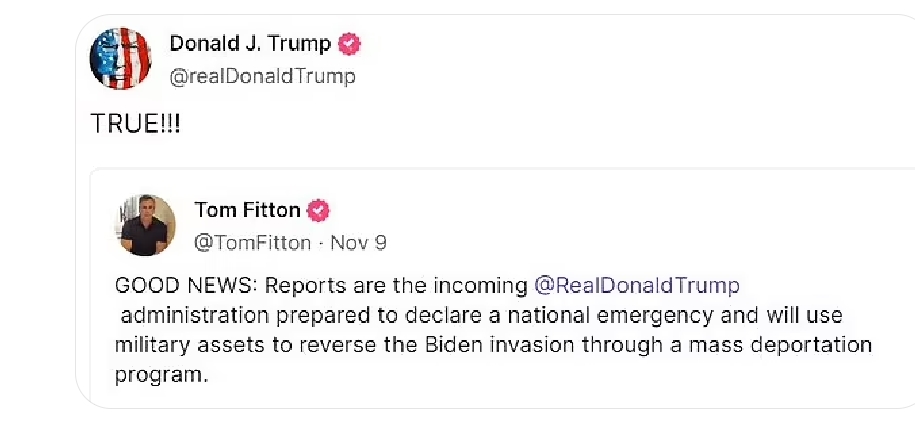
Task: Click the phrase 'national emergency' in the quote
Action: click(x=609, y=316)
